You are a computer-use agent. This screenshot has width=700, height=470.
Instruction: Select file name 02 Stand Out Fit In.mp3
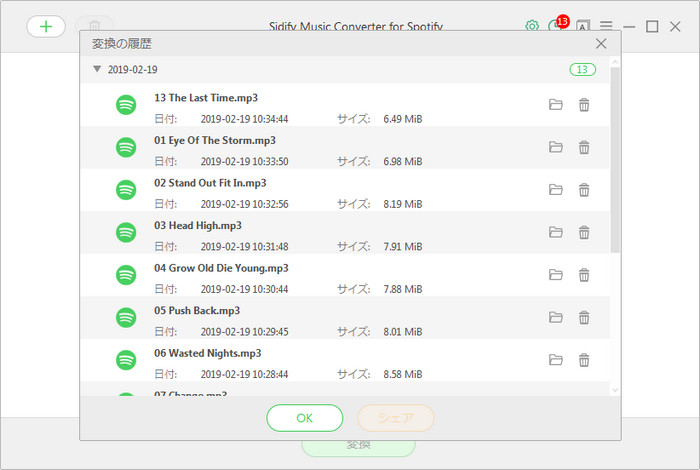(x=210, y=183)
